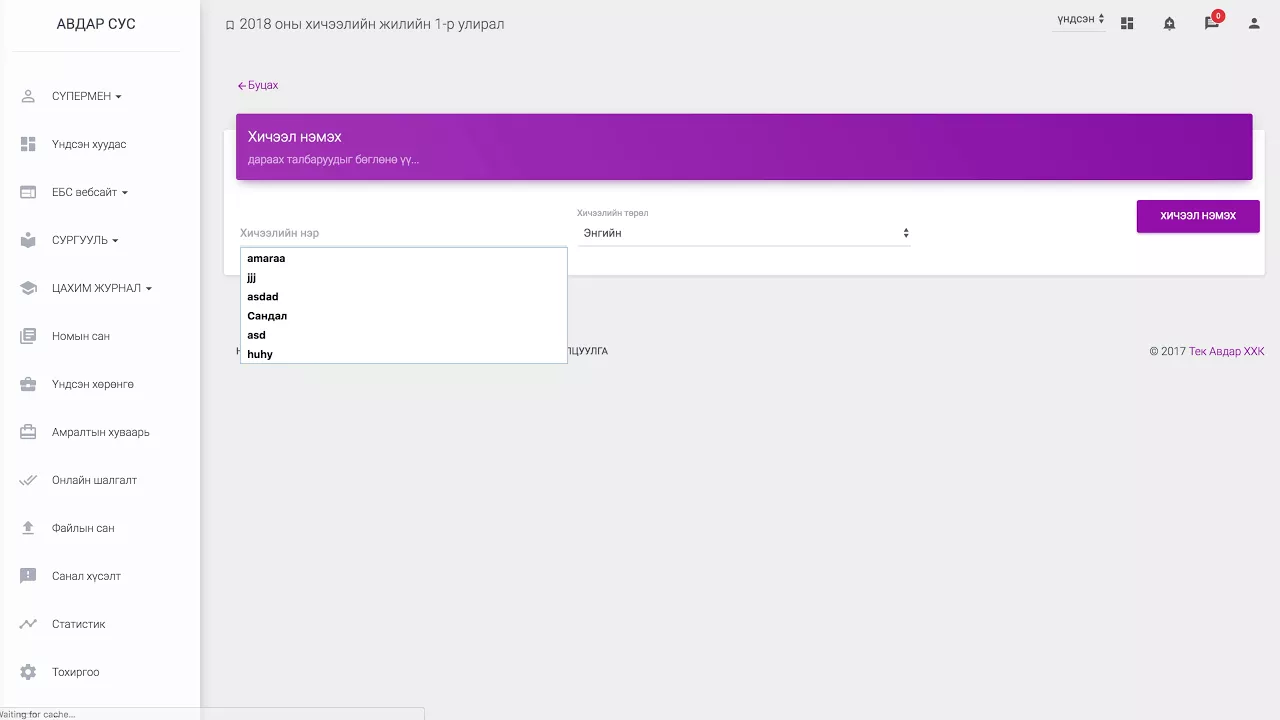
Task: Open the Хичээлийн төрөл dropdown showing Энгийн
Action: click(744, 233)
